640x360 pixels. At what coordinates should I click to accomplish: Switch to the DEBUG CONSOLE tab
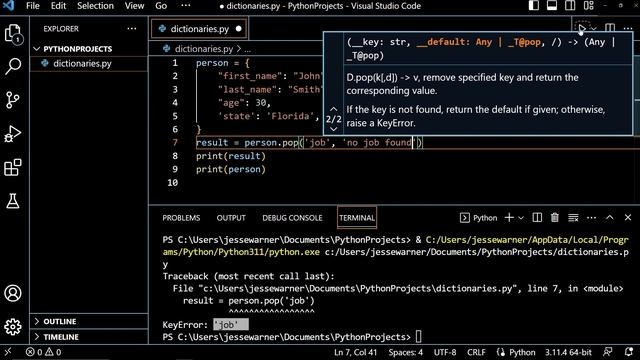pos(292,218)
